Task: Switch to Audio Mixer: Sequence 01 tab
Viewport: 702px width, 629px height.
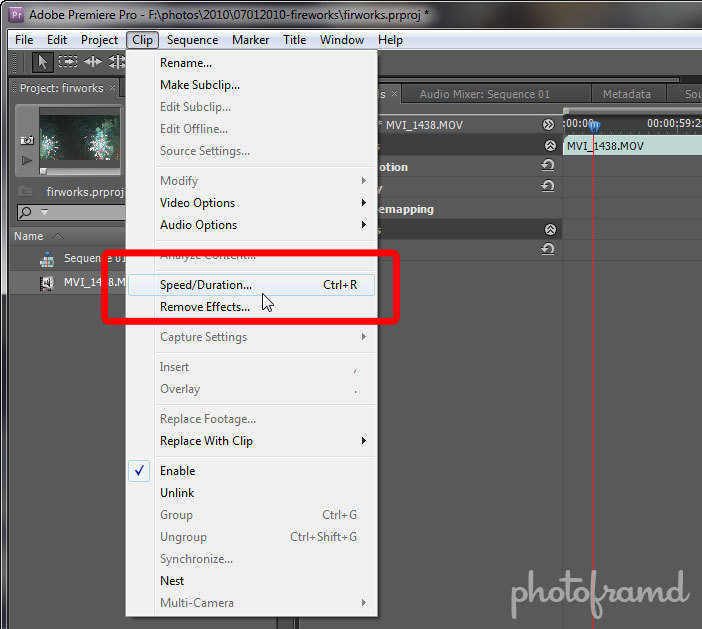Action: click(x=484, y=94)
